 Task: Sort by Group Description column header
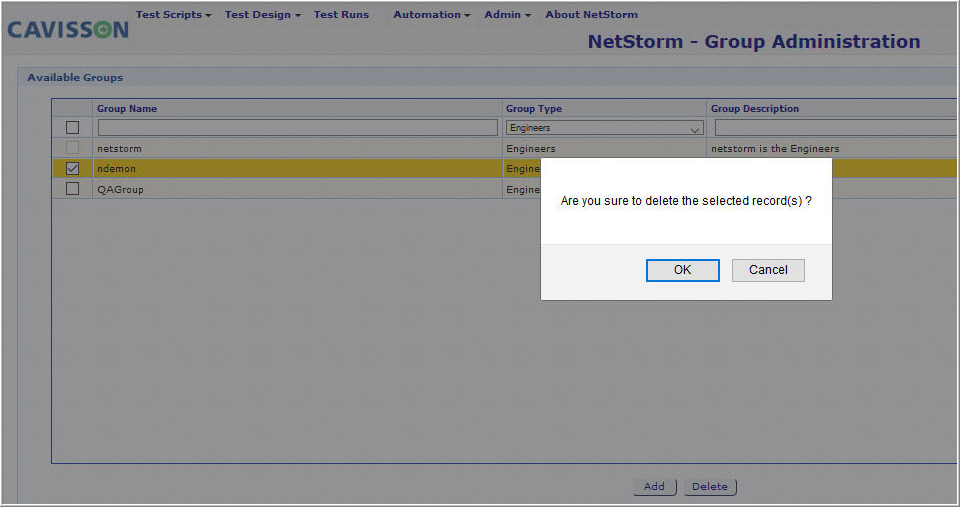[x=754, y=108]
